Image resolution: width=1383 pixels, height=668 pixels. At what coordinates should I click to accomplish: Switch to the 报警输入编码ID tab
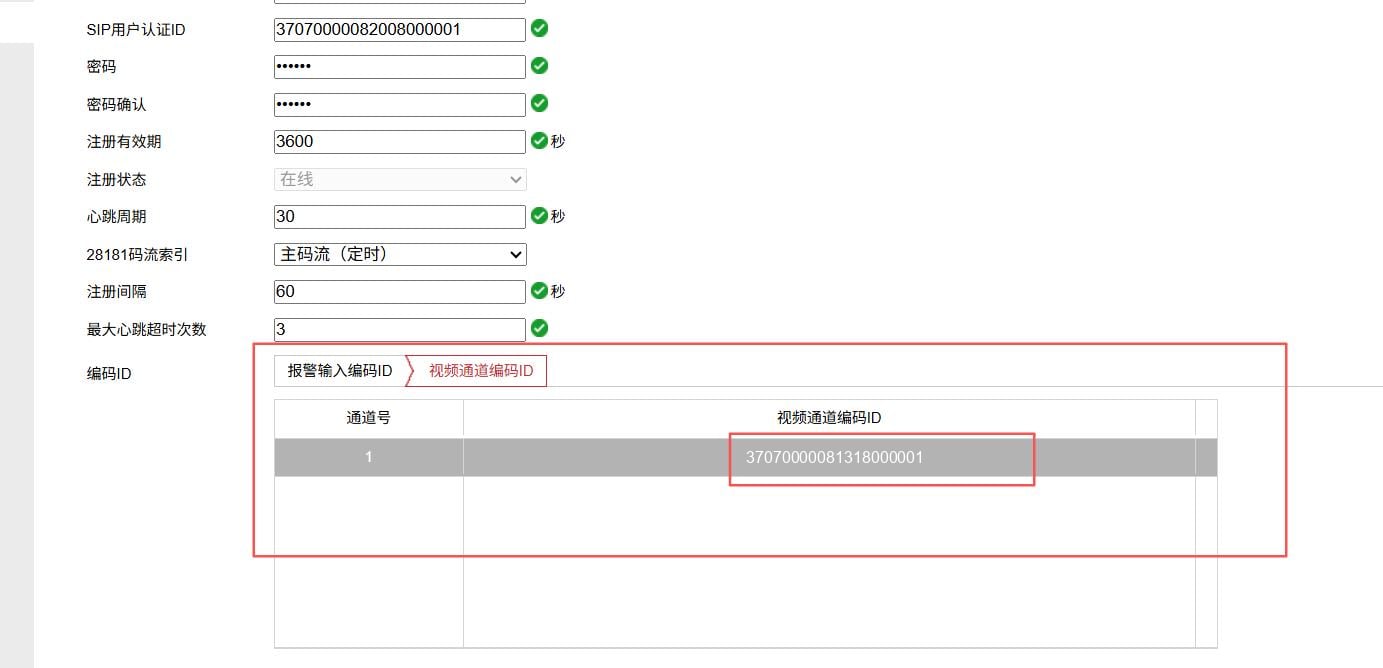(x=340, y=370)
